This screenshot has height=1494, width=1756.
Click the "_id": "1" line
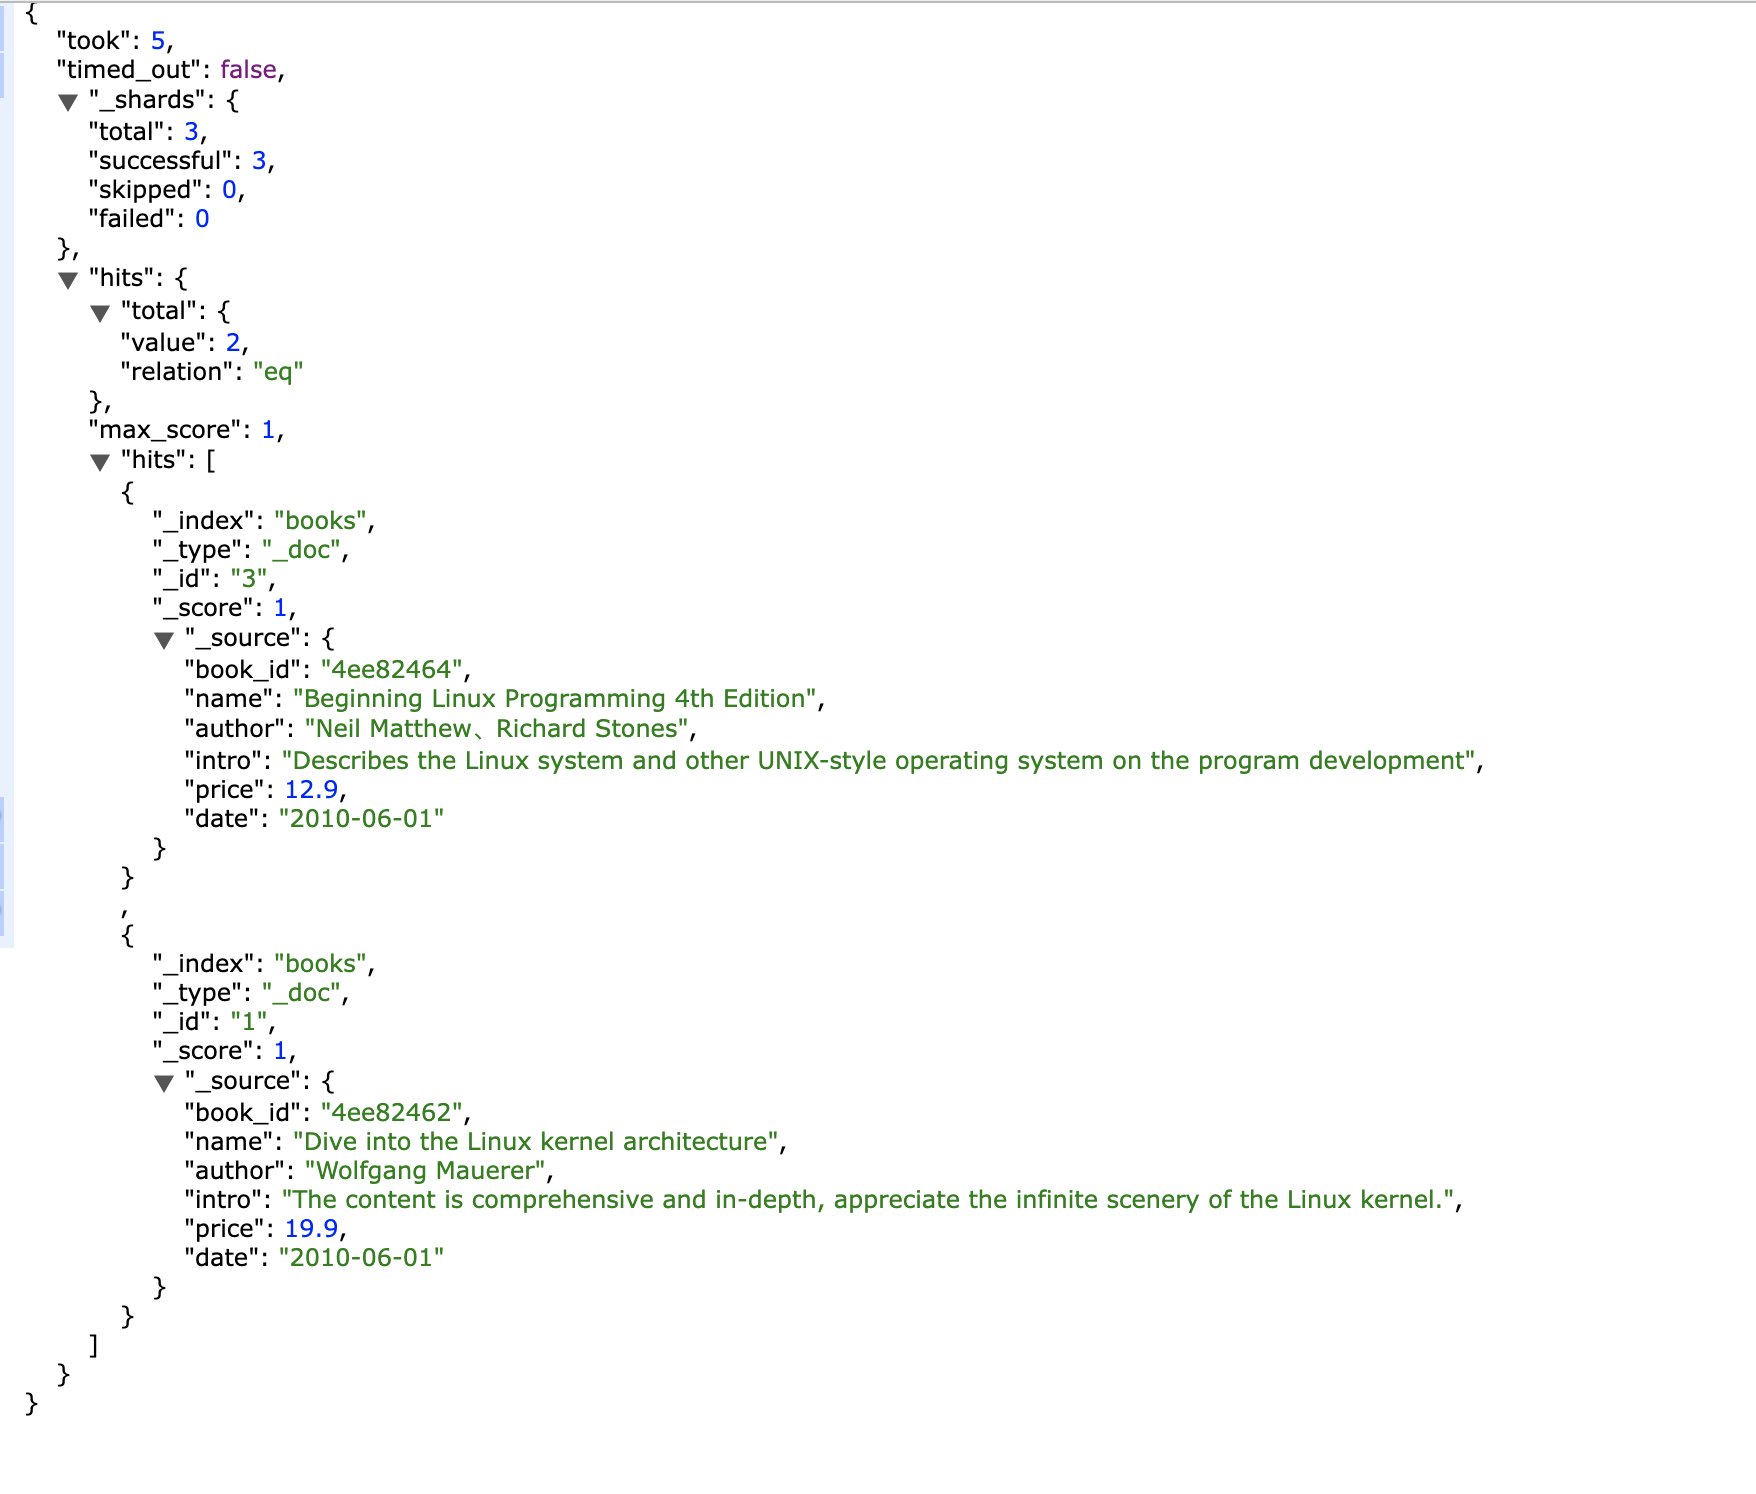coord(214,1022)
